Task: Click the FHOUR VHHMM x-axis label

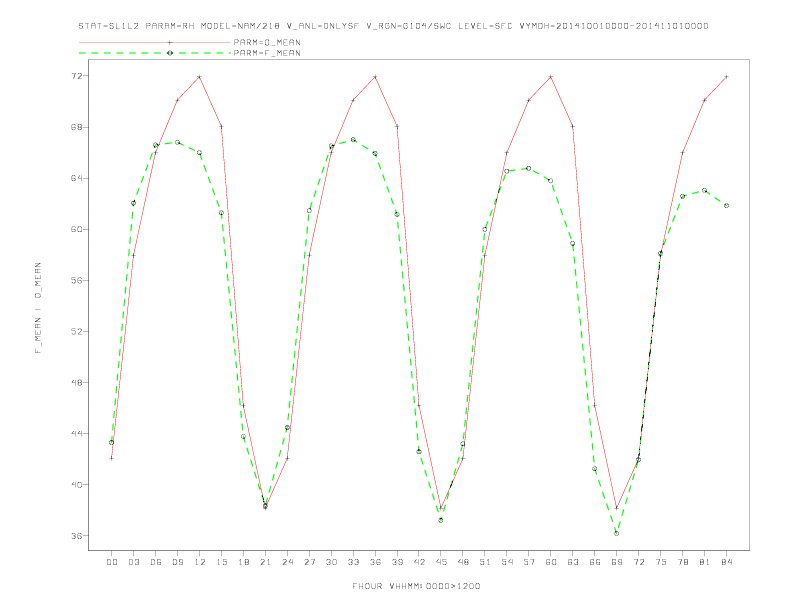Action: tap(416, 586)
